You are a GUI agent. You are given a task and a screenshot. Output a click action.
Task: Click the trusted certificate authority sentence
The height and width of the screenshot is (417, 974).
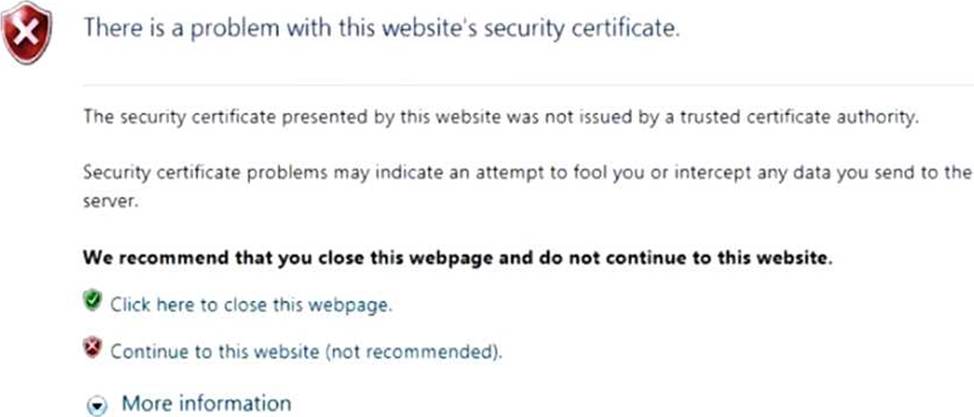pyautogui.click(x=501, y=117)
